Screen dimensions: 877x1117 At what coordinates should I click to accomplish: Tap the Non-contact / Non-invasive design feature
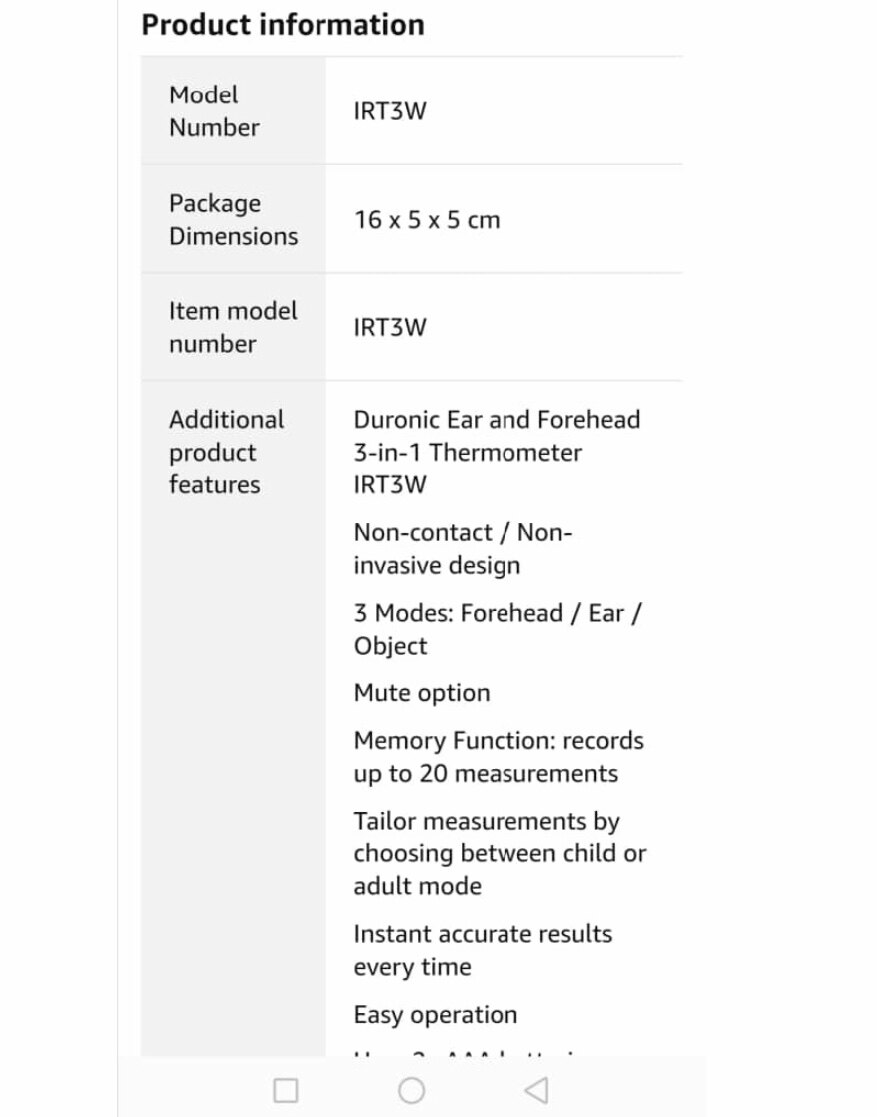coord(463,549)
